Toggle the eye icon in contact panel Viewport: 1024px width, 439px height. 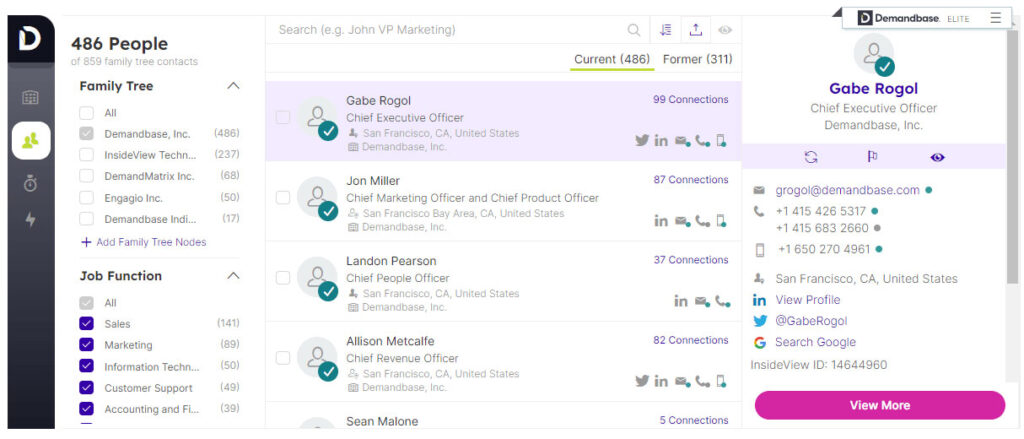(x=937, y=157)
